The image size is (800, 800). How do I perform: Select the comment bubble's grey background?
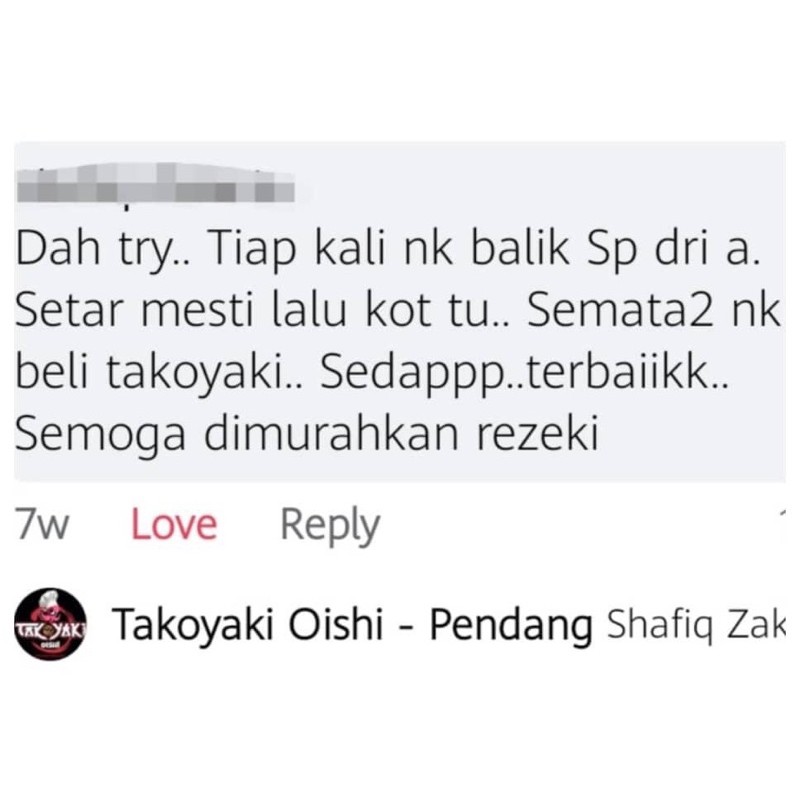tap(400, 311)
